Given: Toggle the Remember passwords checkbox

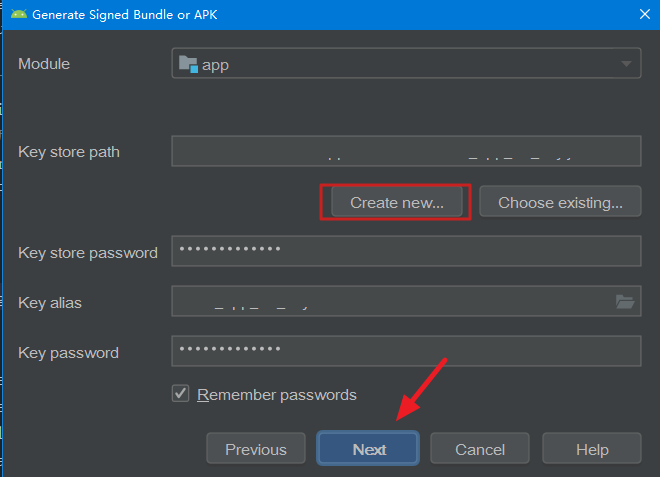Looking at the screenshot, I should (181, 394).
